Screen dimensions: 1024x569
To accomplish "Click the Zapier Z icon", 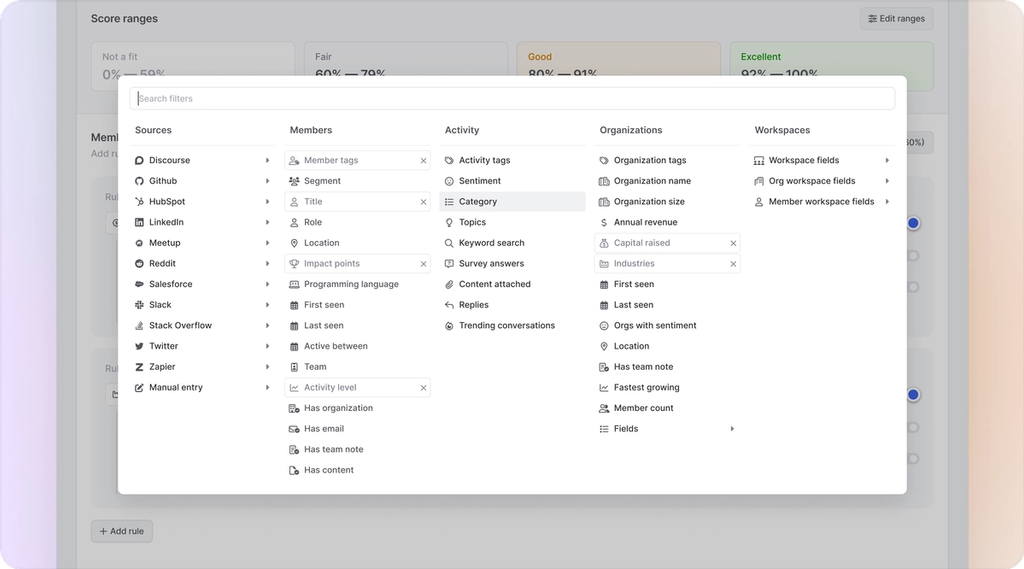I will point(139,367).
